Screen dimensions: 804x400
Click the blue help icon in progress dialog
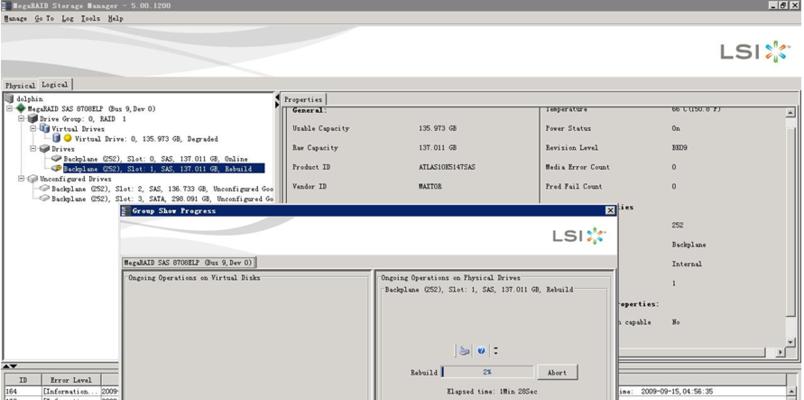[481, 351]
